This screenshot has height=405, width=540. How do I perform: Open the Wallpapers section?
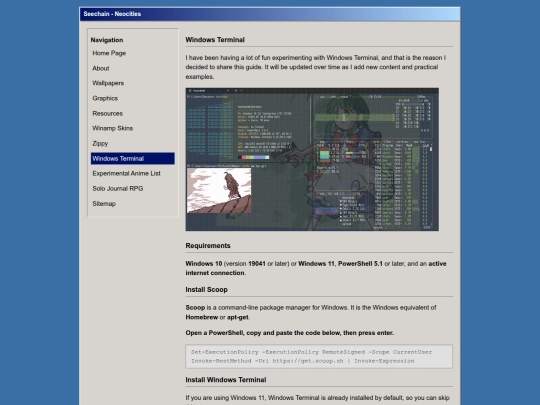pyautogui.click(x=108, y=83)
